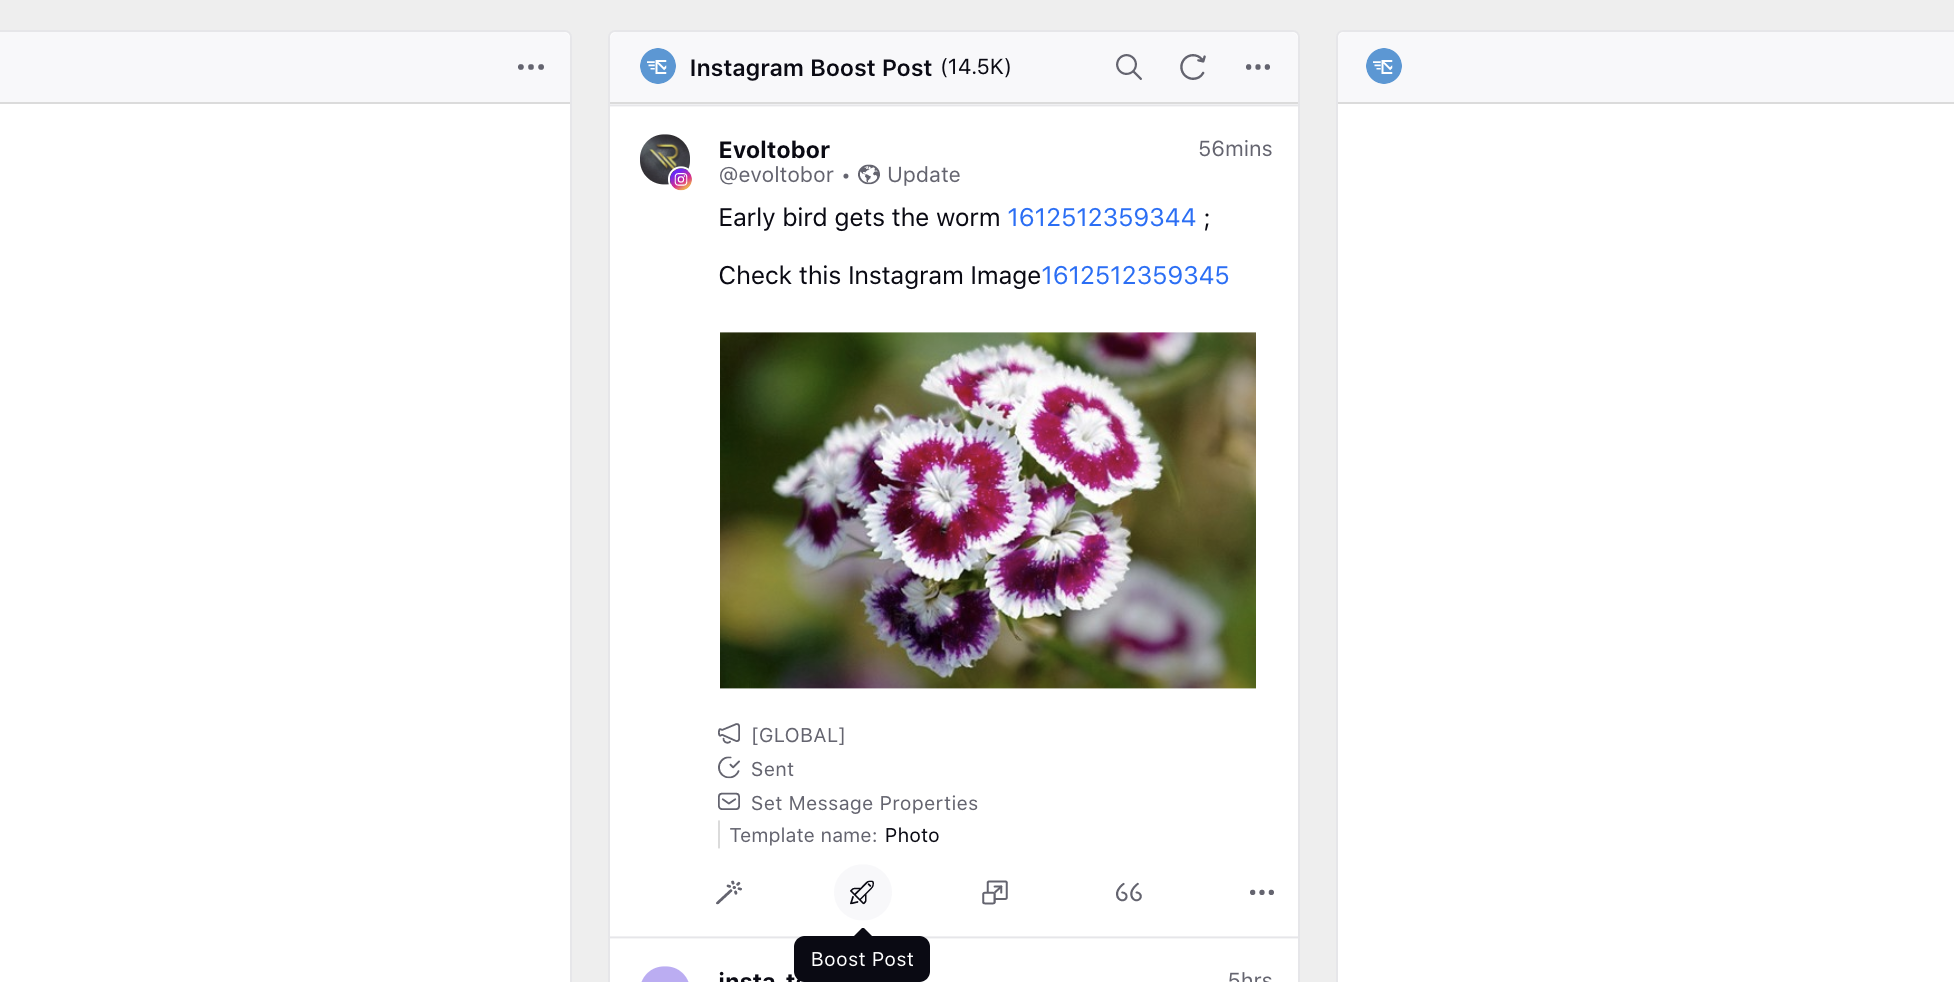Open search in Instagram Boost Post column
This screenshot has height=982, width=1954.
click(1128, 67)
